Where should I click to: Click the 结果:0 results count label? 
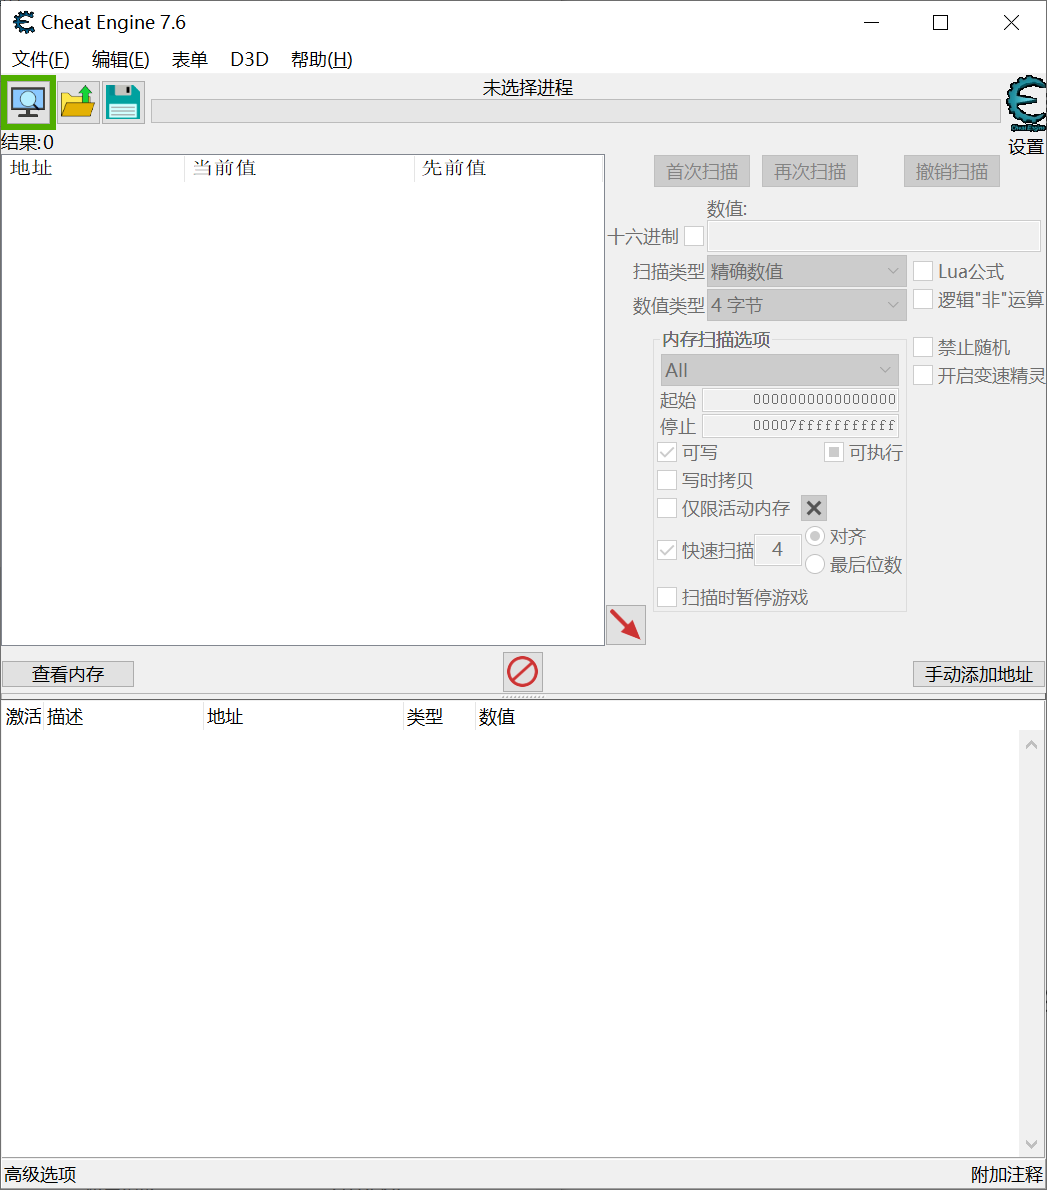[x=27, y=142]
